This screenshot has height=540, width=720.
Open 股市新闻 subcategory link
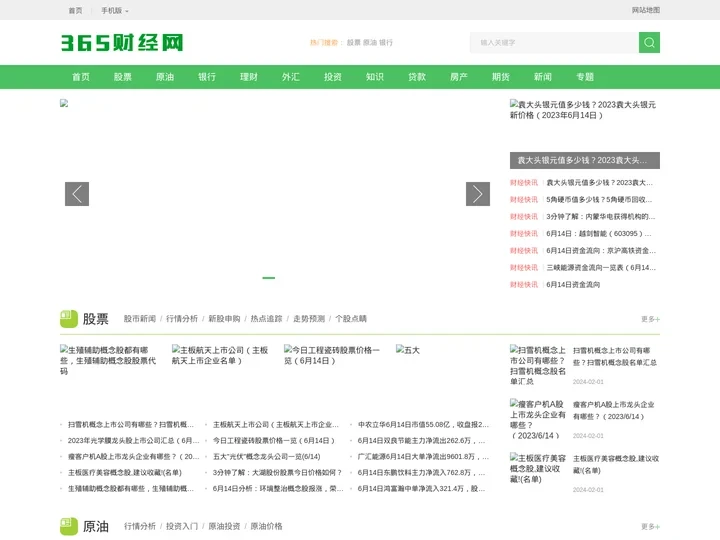point(140,319)
